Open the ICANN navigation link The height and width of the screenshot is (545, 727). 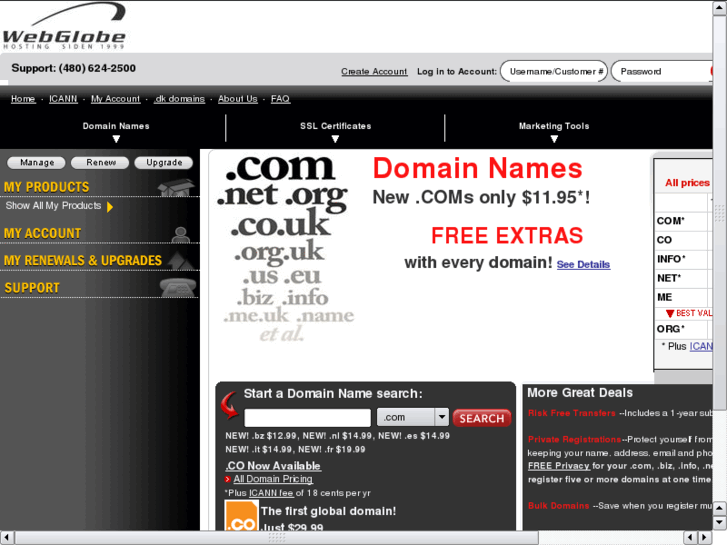pos(64,99)
